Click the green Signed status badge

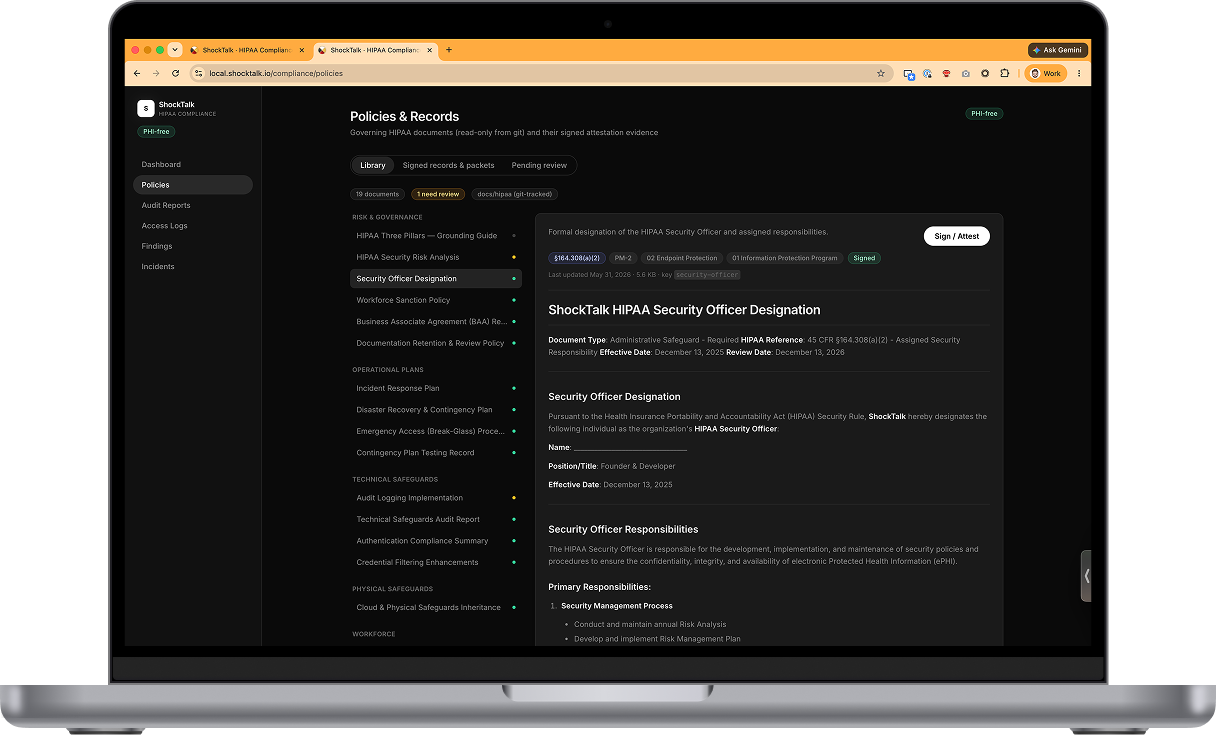coord(864,258)
